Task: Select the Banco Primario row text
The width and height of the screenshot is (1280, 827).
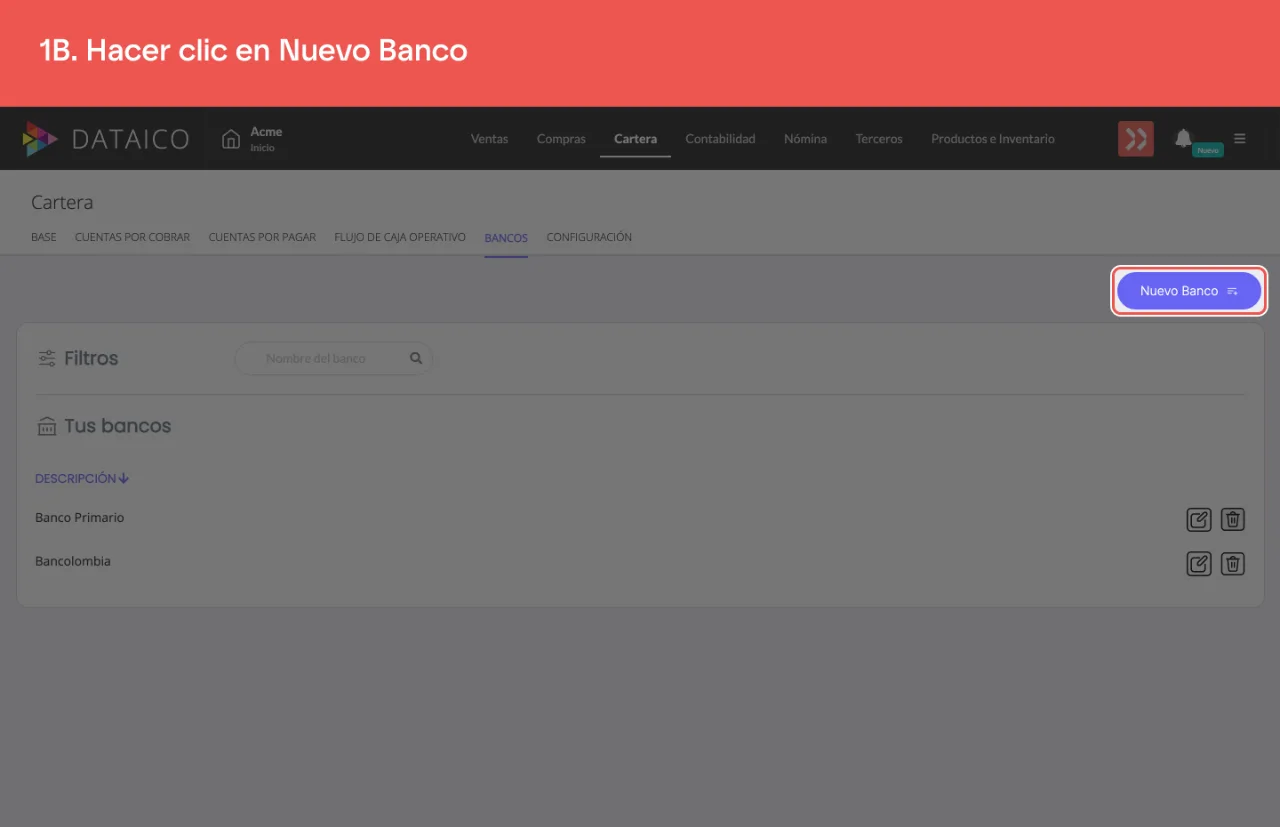Action: click(80, 518)
